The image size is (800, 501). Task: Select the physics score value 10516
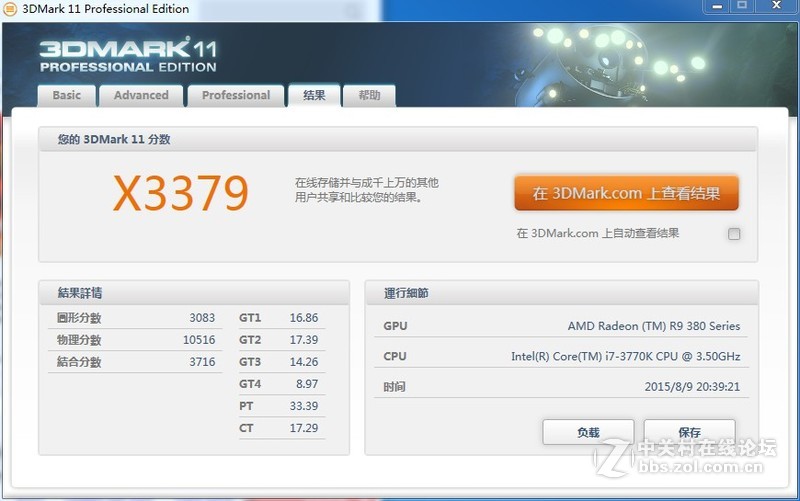[199, 340]
